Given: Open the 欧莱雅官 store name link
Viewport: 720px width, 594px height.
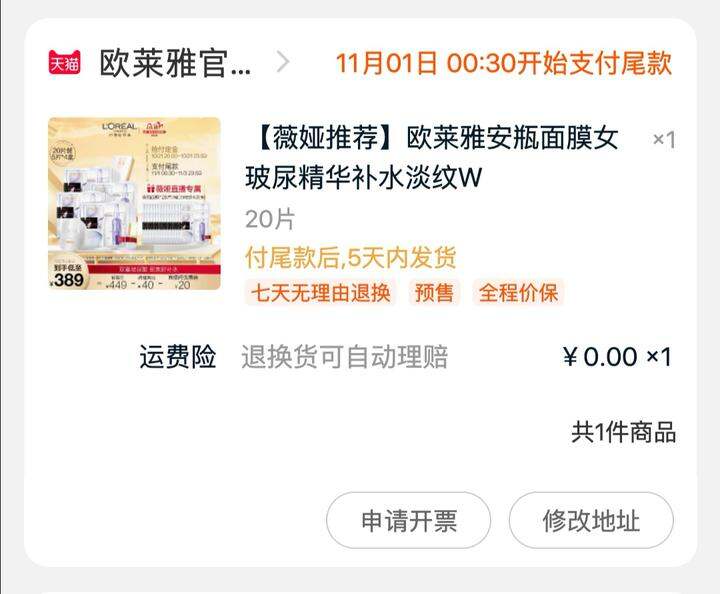Looking at the screenshot, I should click(x=175, y=63).
